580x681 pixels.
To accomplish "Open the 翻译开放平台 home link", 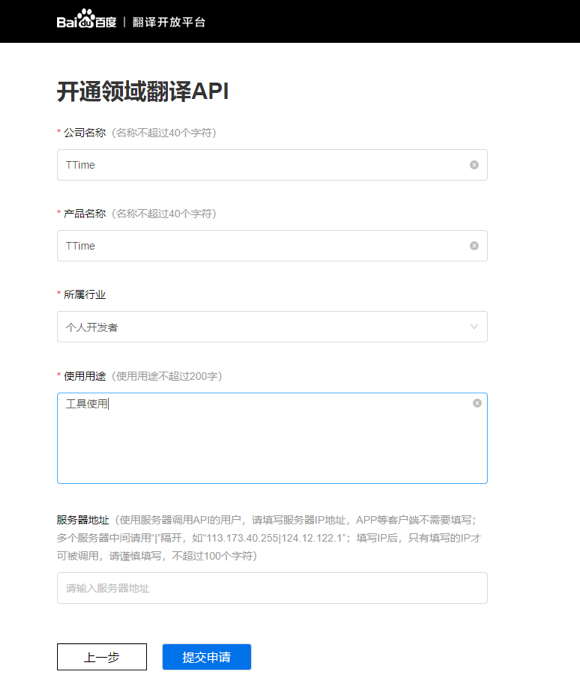I will coord(169,22).
